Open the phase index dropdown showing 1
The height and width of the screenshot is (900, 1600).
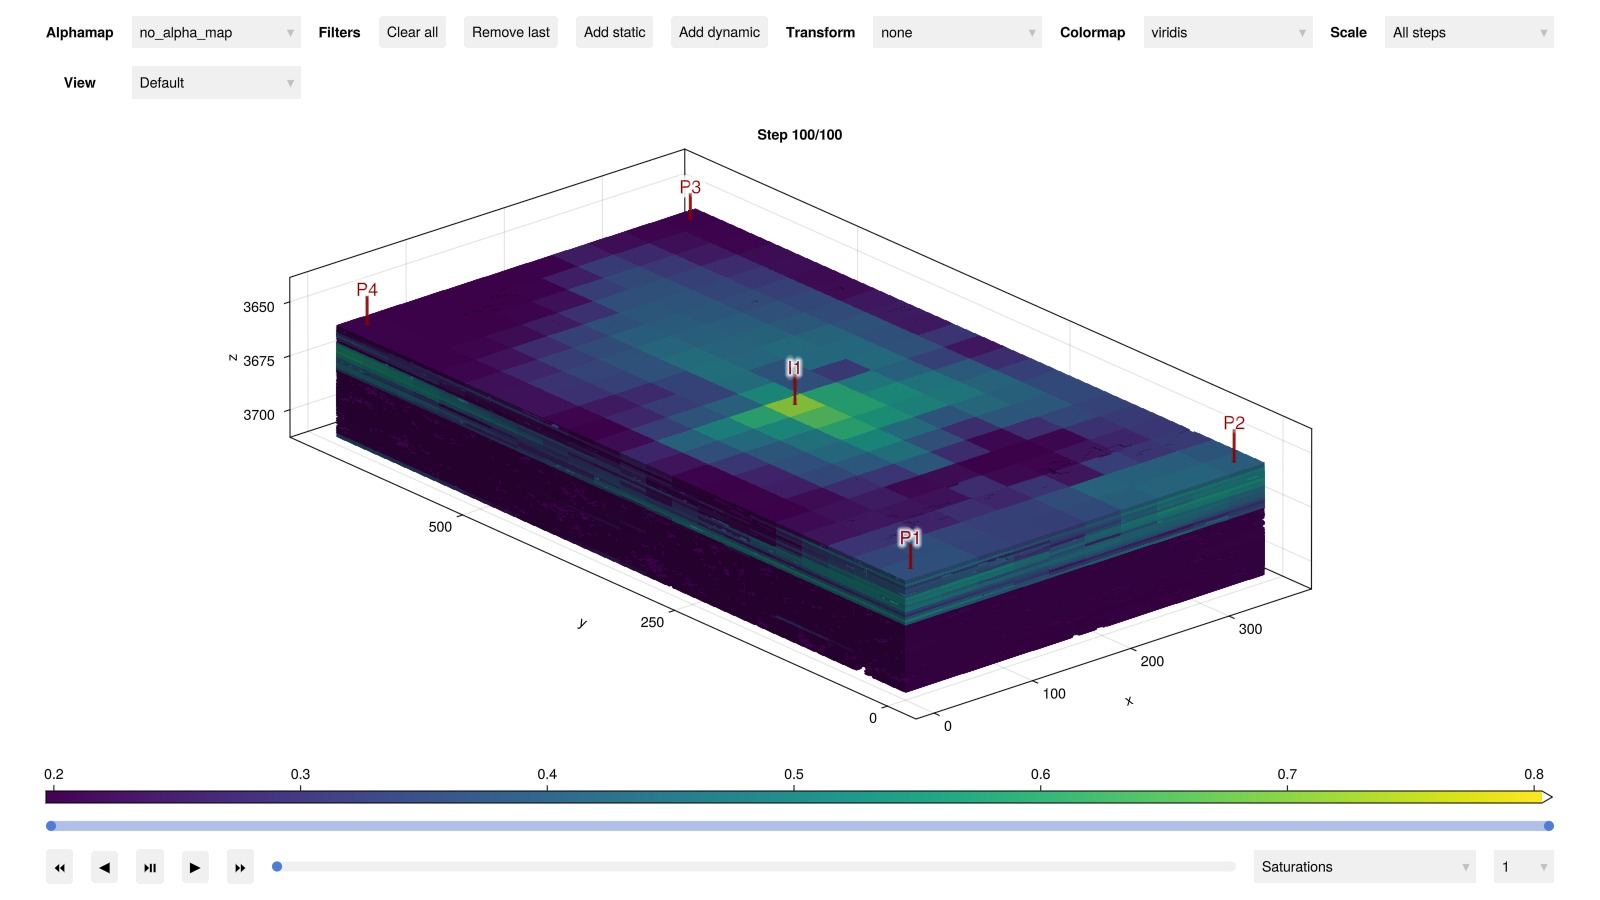1522,867
